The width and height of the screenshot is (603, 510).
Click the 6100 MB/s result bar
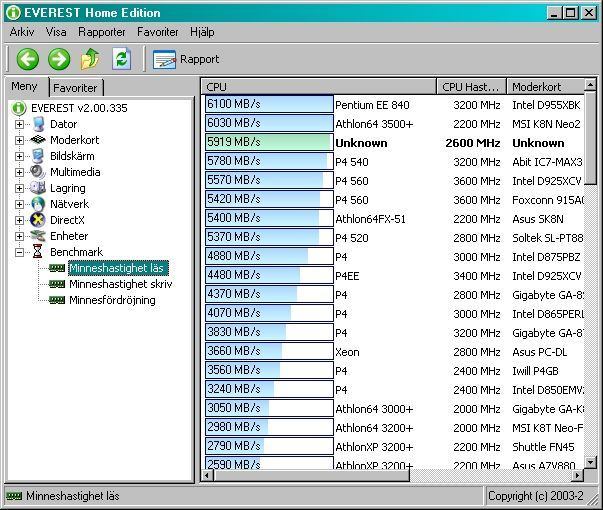[269, 104]
